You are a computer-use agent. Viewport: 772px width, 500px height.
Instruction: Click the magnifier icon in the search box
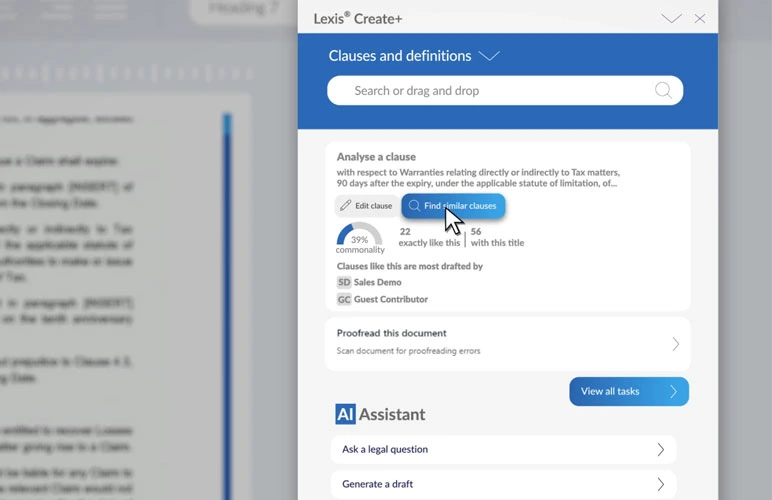(663, 91)
